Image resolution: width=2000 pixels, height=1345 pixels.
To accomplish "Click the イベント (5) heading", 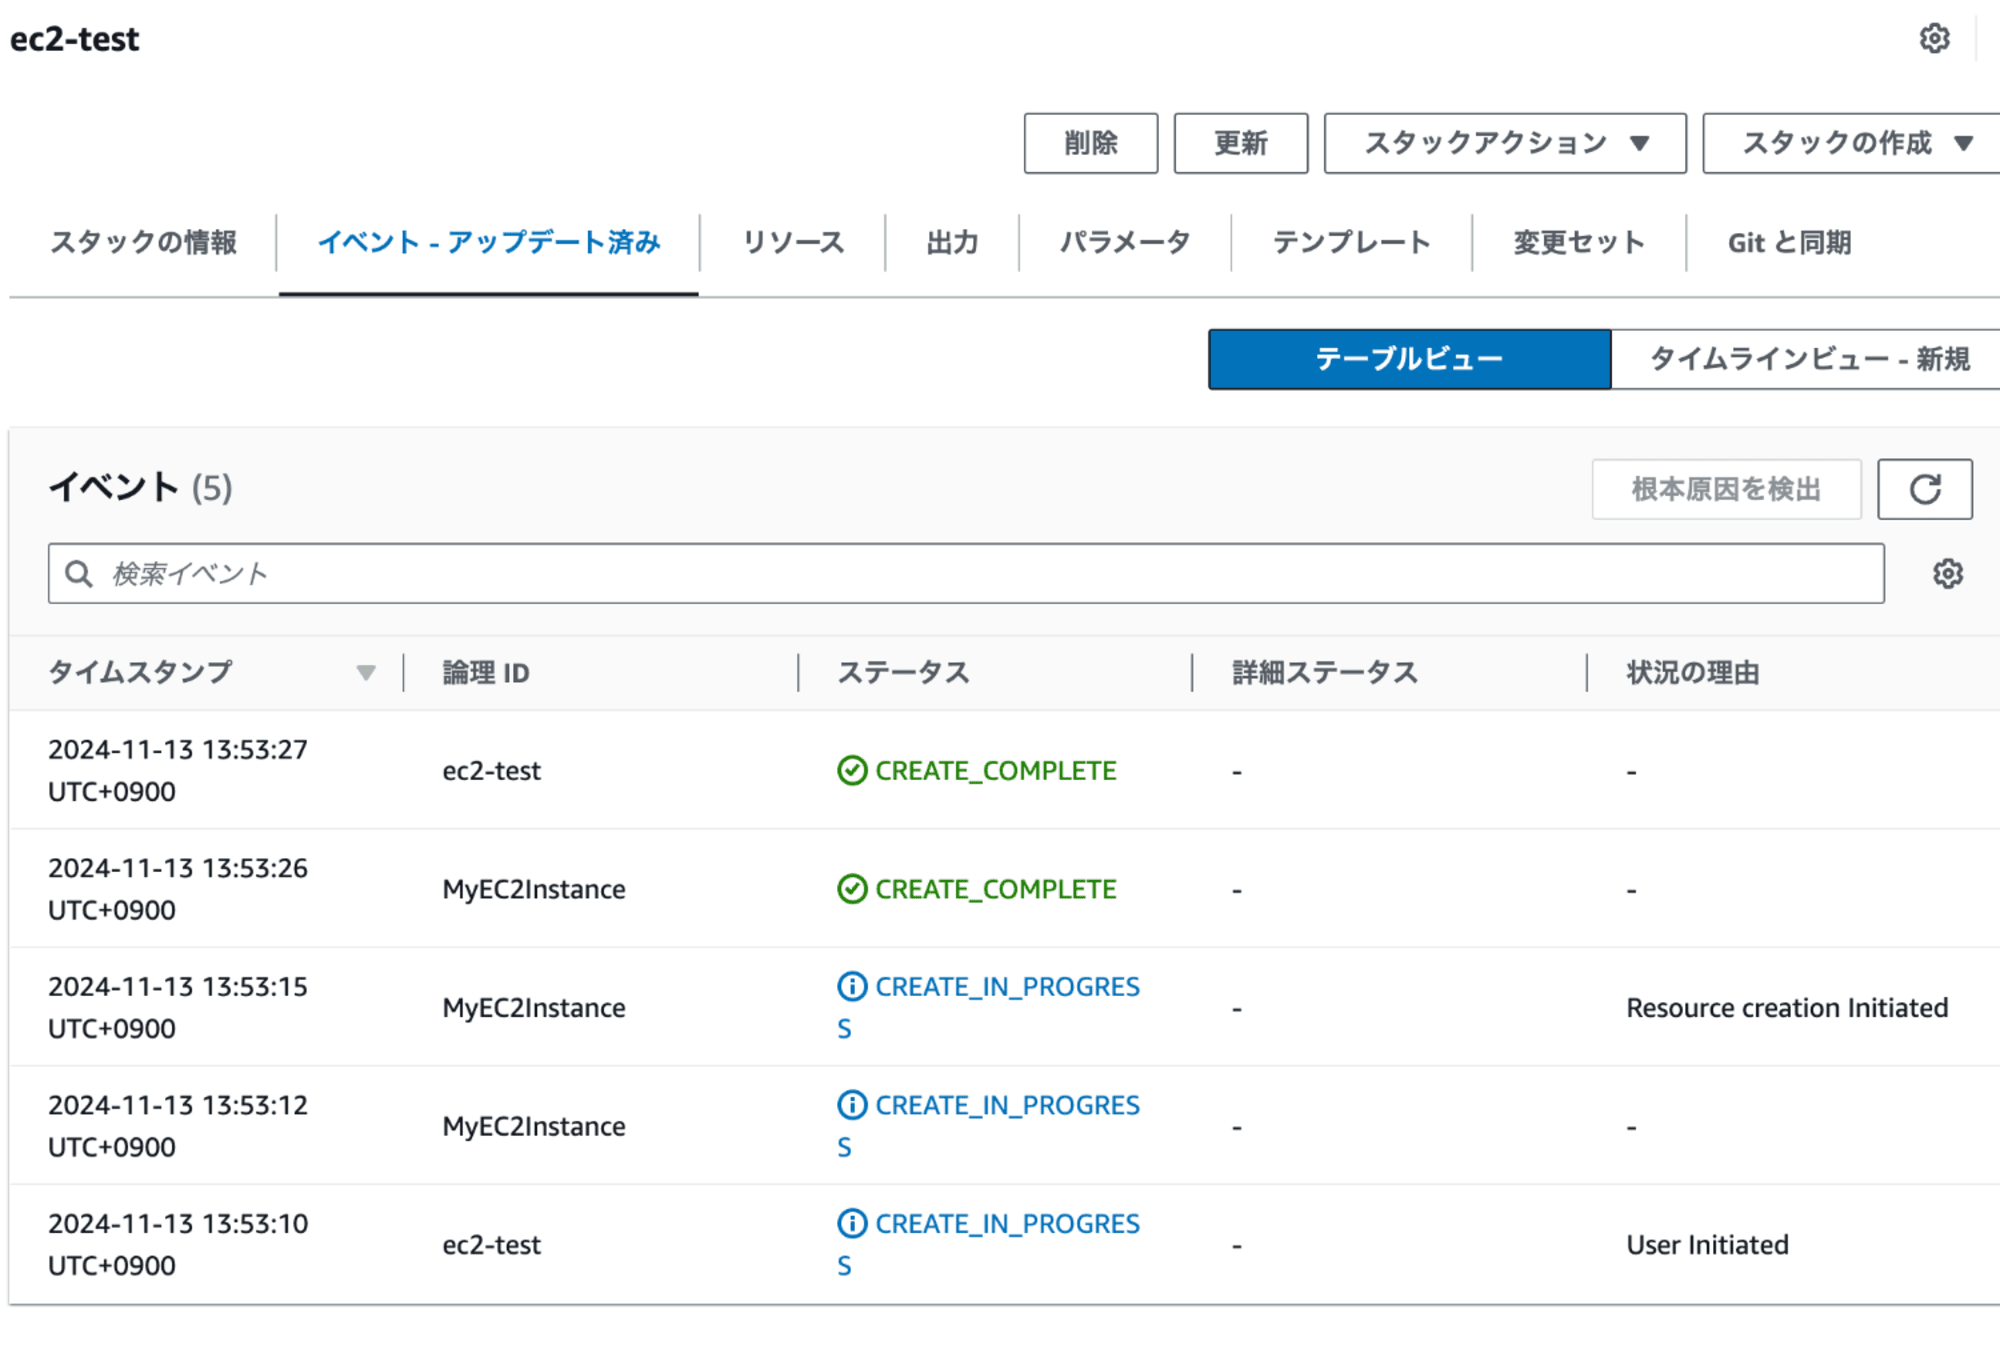I will pyautogui.click(x=141, y=488).
